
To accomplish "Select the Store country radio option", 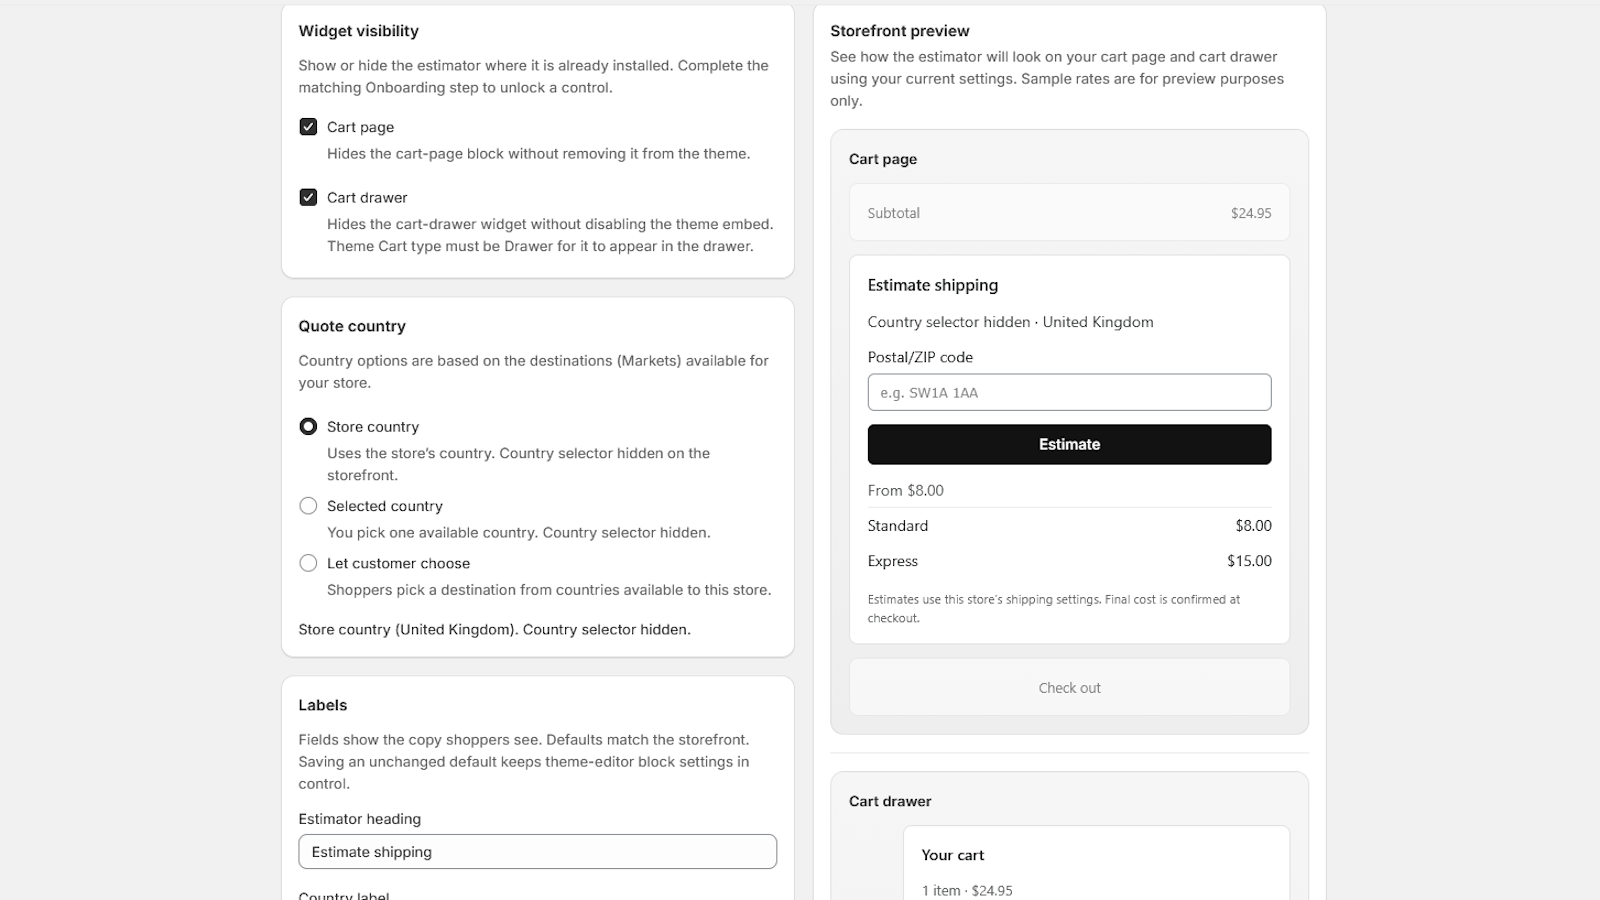I will pyautogui.click(x=308, y=427).
